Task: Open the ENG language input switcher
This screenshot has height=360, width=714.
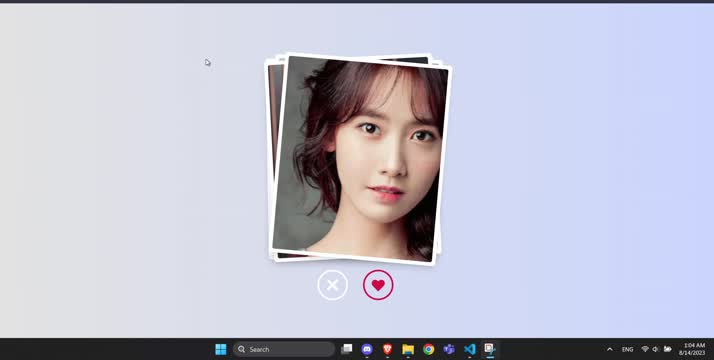Action: [627, 350]
